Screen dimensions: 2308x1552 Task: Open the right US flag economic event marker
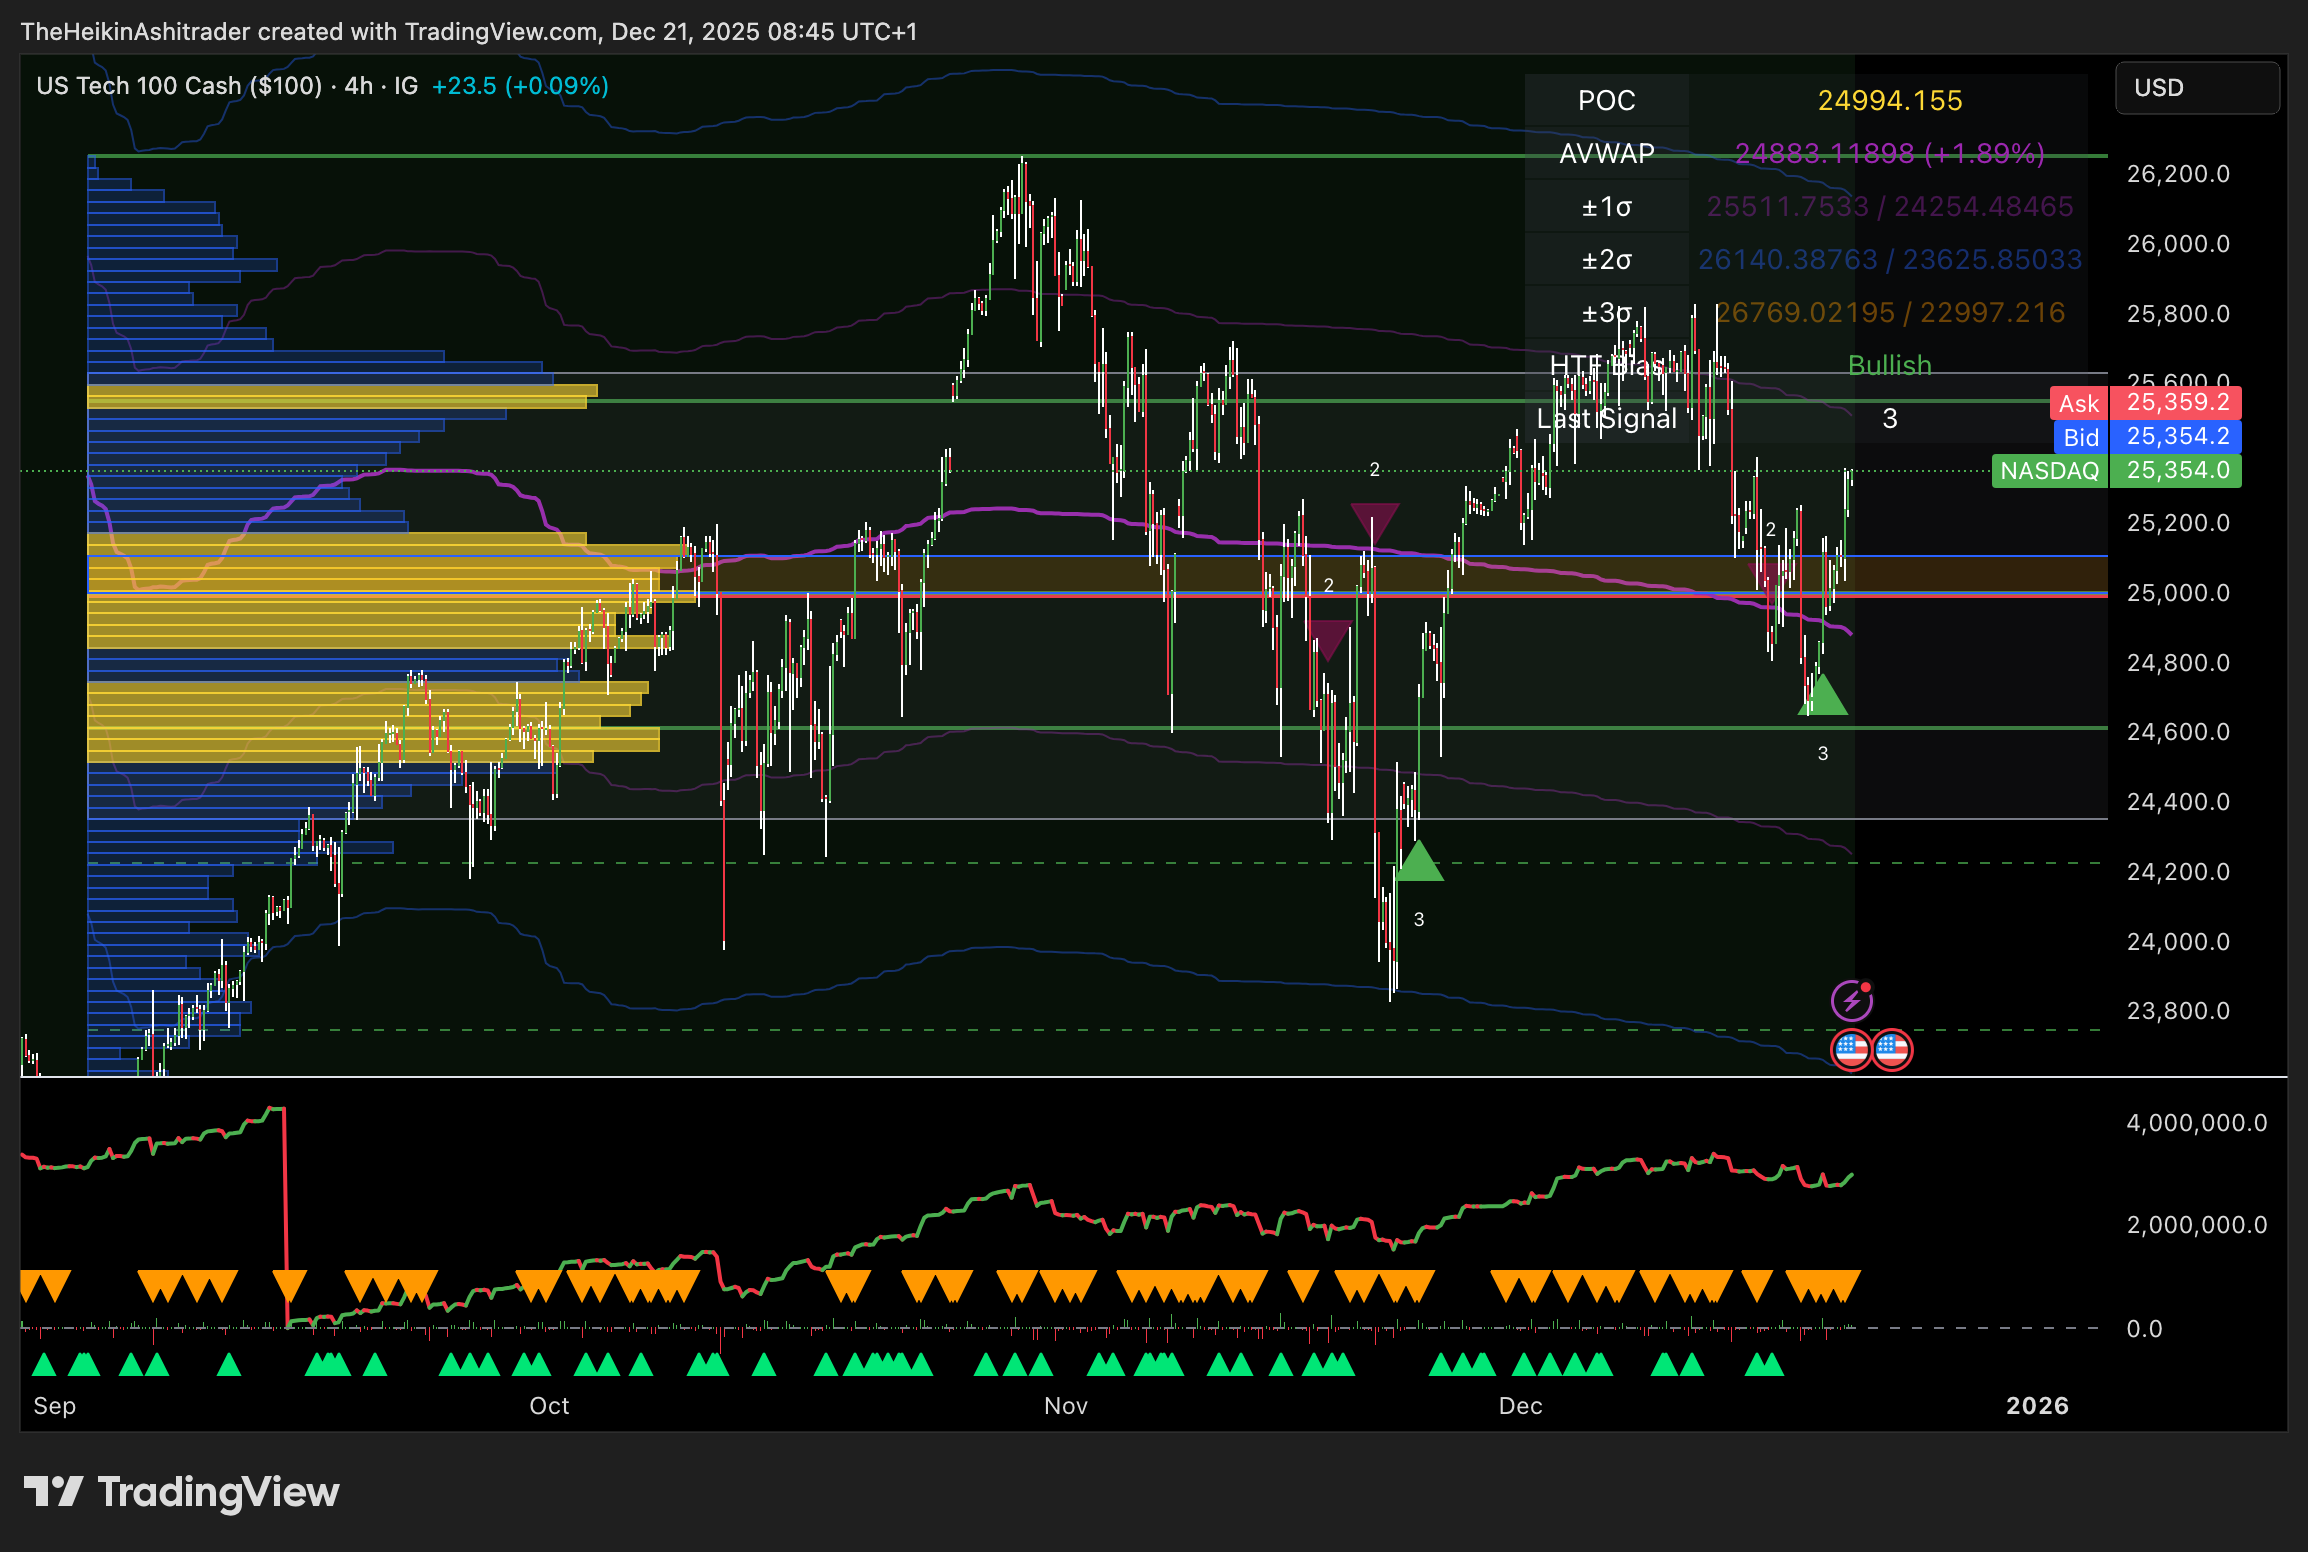[1892, 1050]
